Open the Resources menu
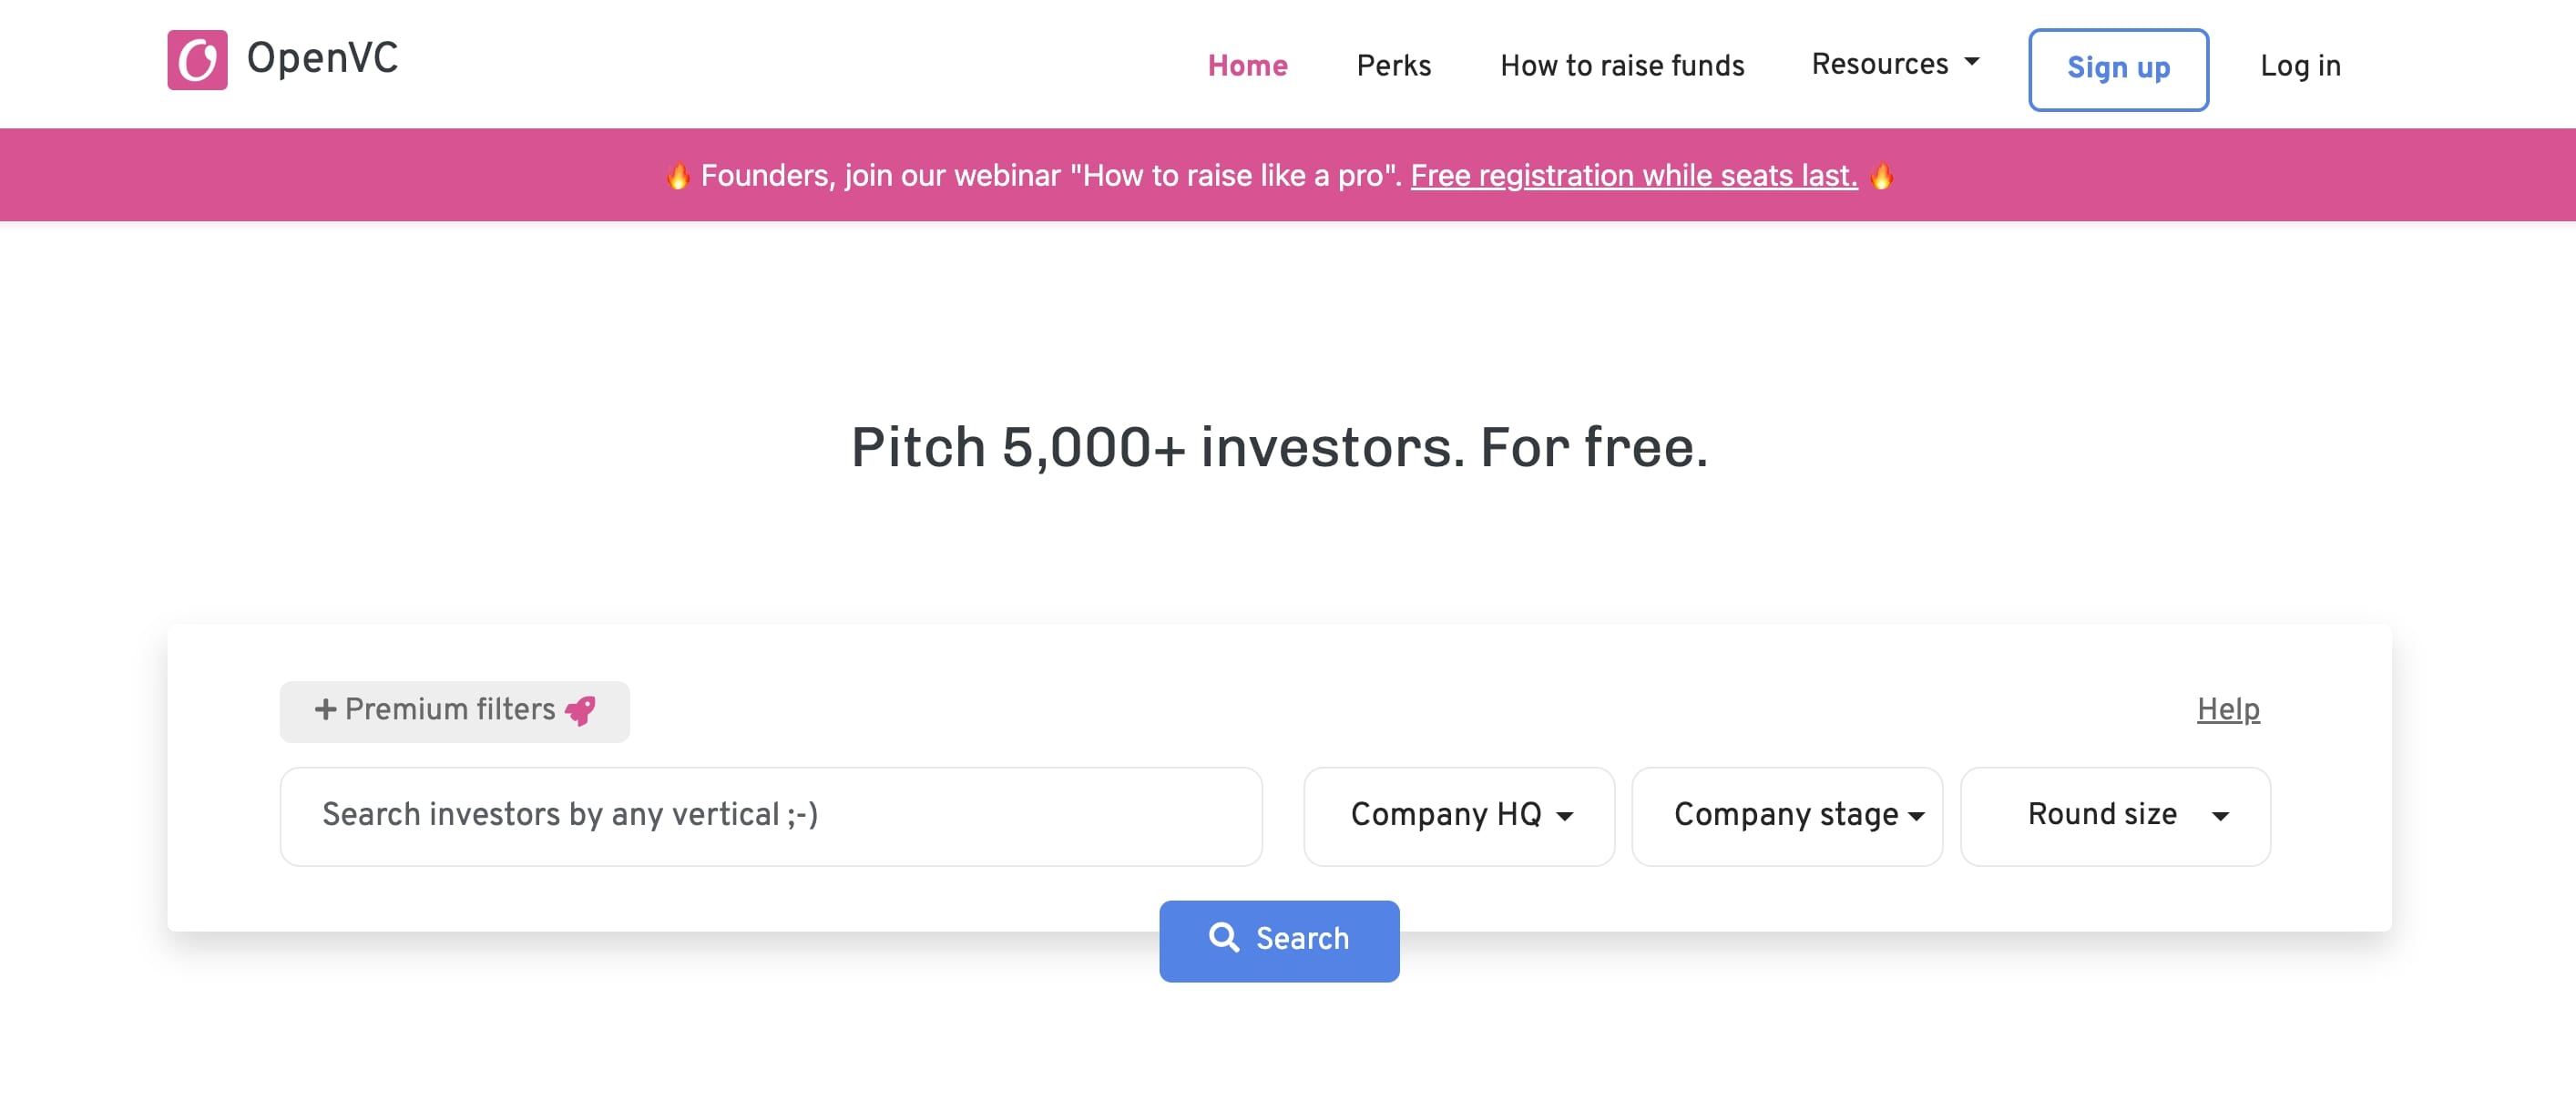Viewport: 2576px width, 1100px height. pyautogui.click(x=1895, y=64)
